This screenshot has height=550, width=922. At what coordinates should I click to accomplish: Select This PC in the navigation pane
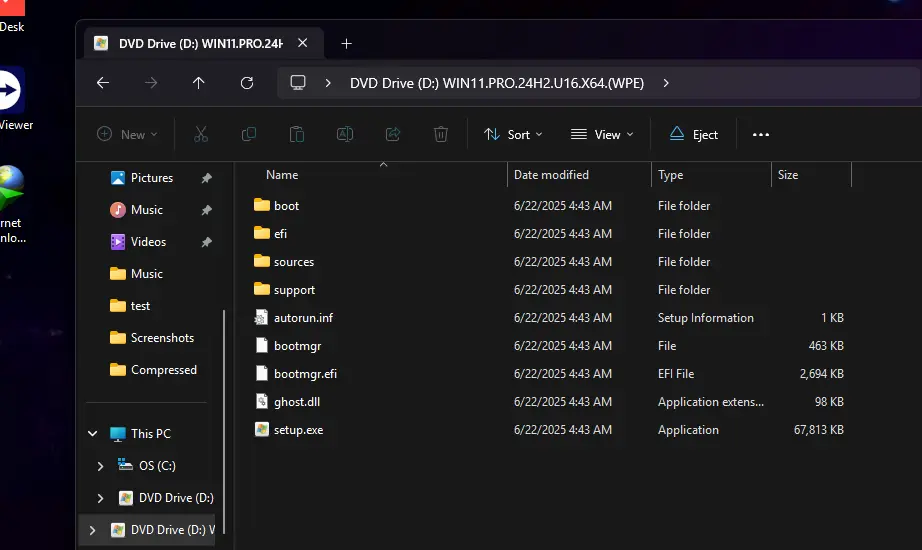151,434
